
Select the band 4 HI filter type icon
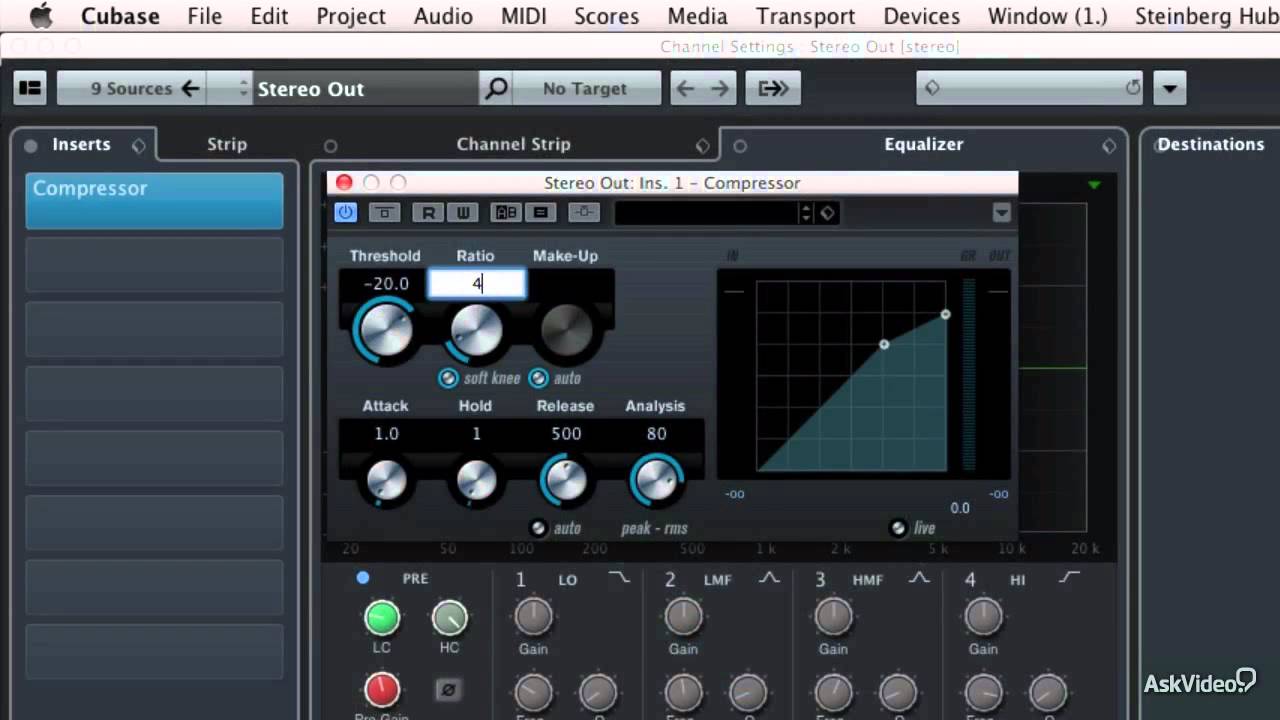coord(1069,578)
